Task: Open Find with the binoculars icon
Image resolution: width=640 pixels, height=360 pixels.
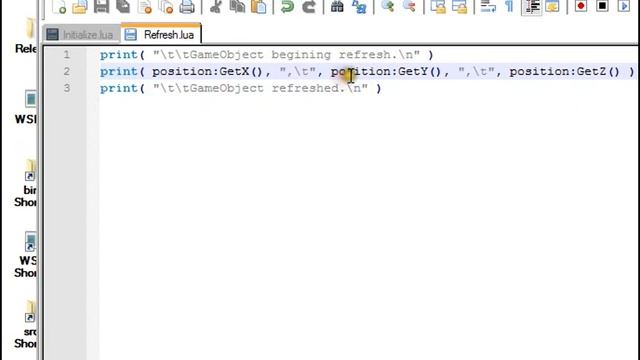Action: coord(337,7)
